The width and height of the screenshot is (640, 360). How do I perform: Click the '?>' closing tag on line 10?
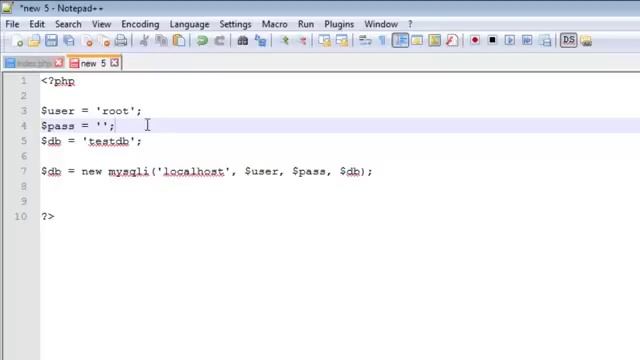tap(48, 216)
